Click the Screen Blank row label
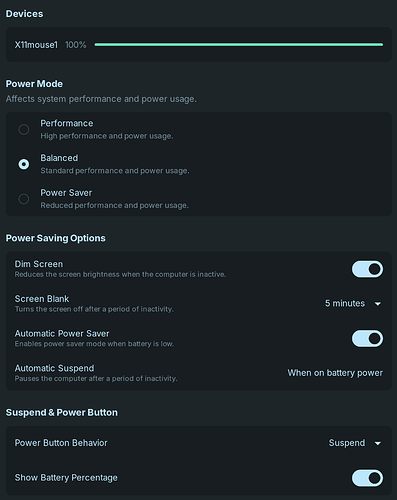Screen dimensions: 397x500 pos(42,299)
